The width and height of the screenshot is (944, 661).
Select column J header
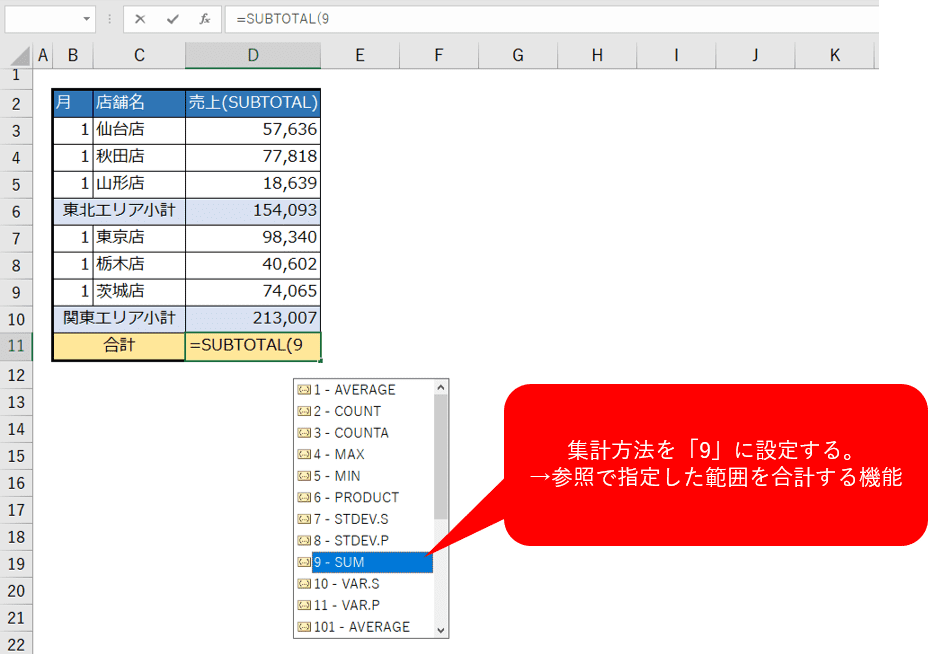[x=755, y=55]
